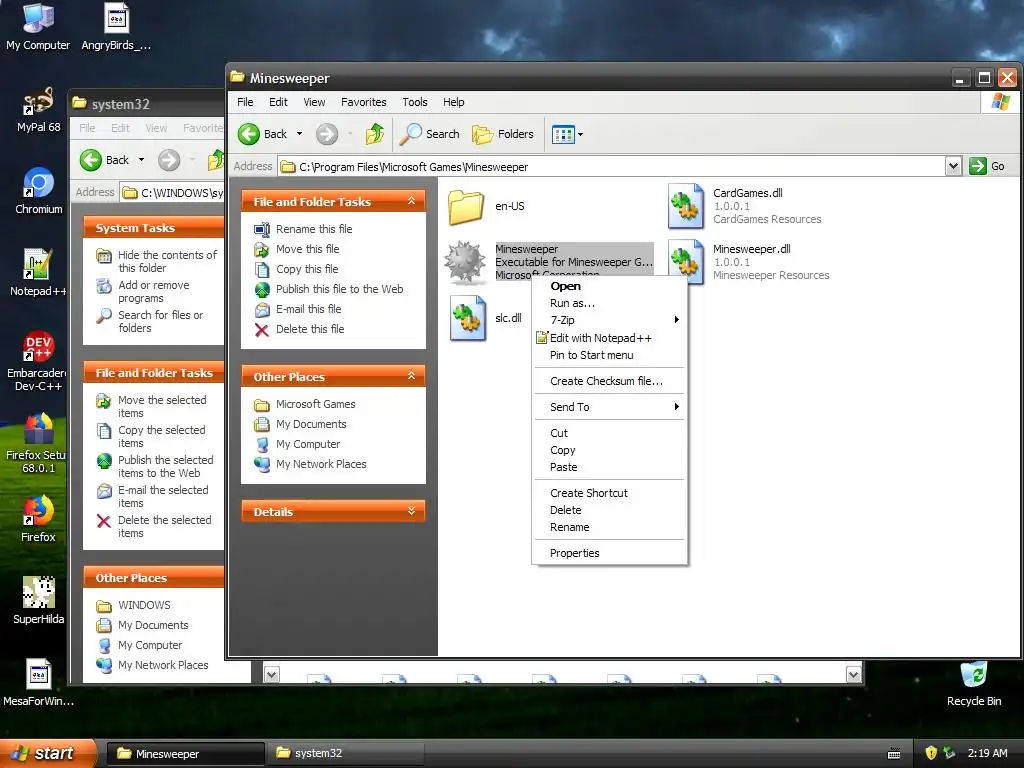Collapse the Other Places panel in Minesweeper window
The image size is (1024, 768).
[411, 376]
